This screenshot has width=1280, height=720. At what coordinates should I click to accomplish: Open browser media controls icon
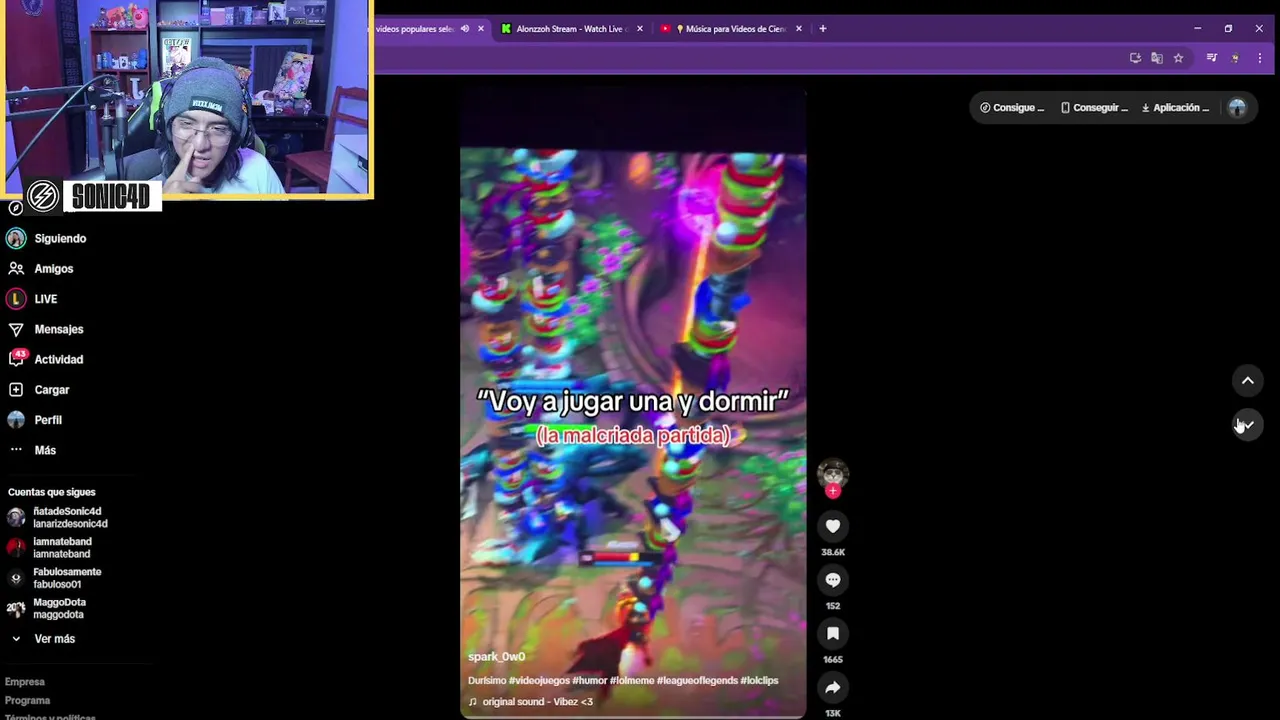[1211, 58]
